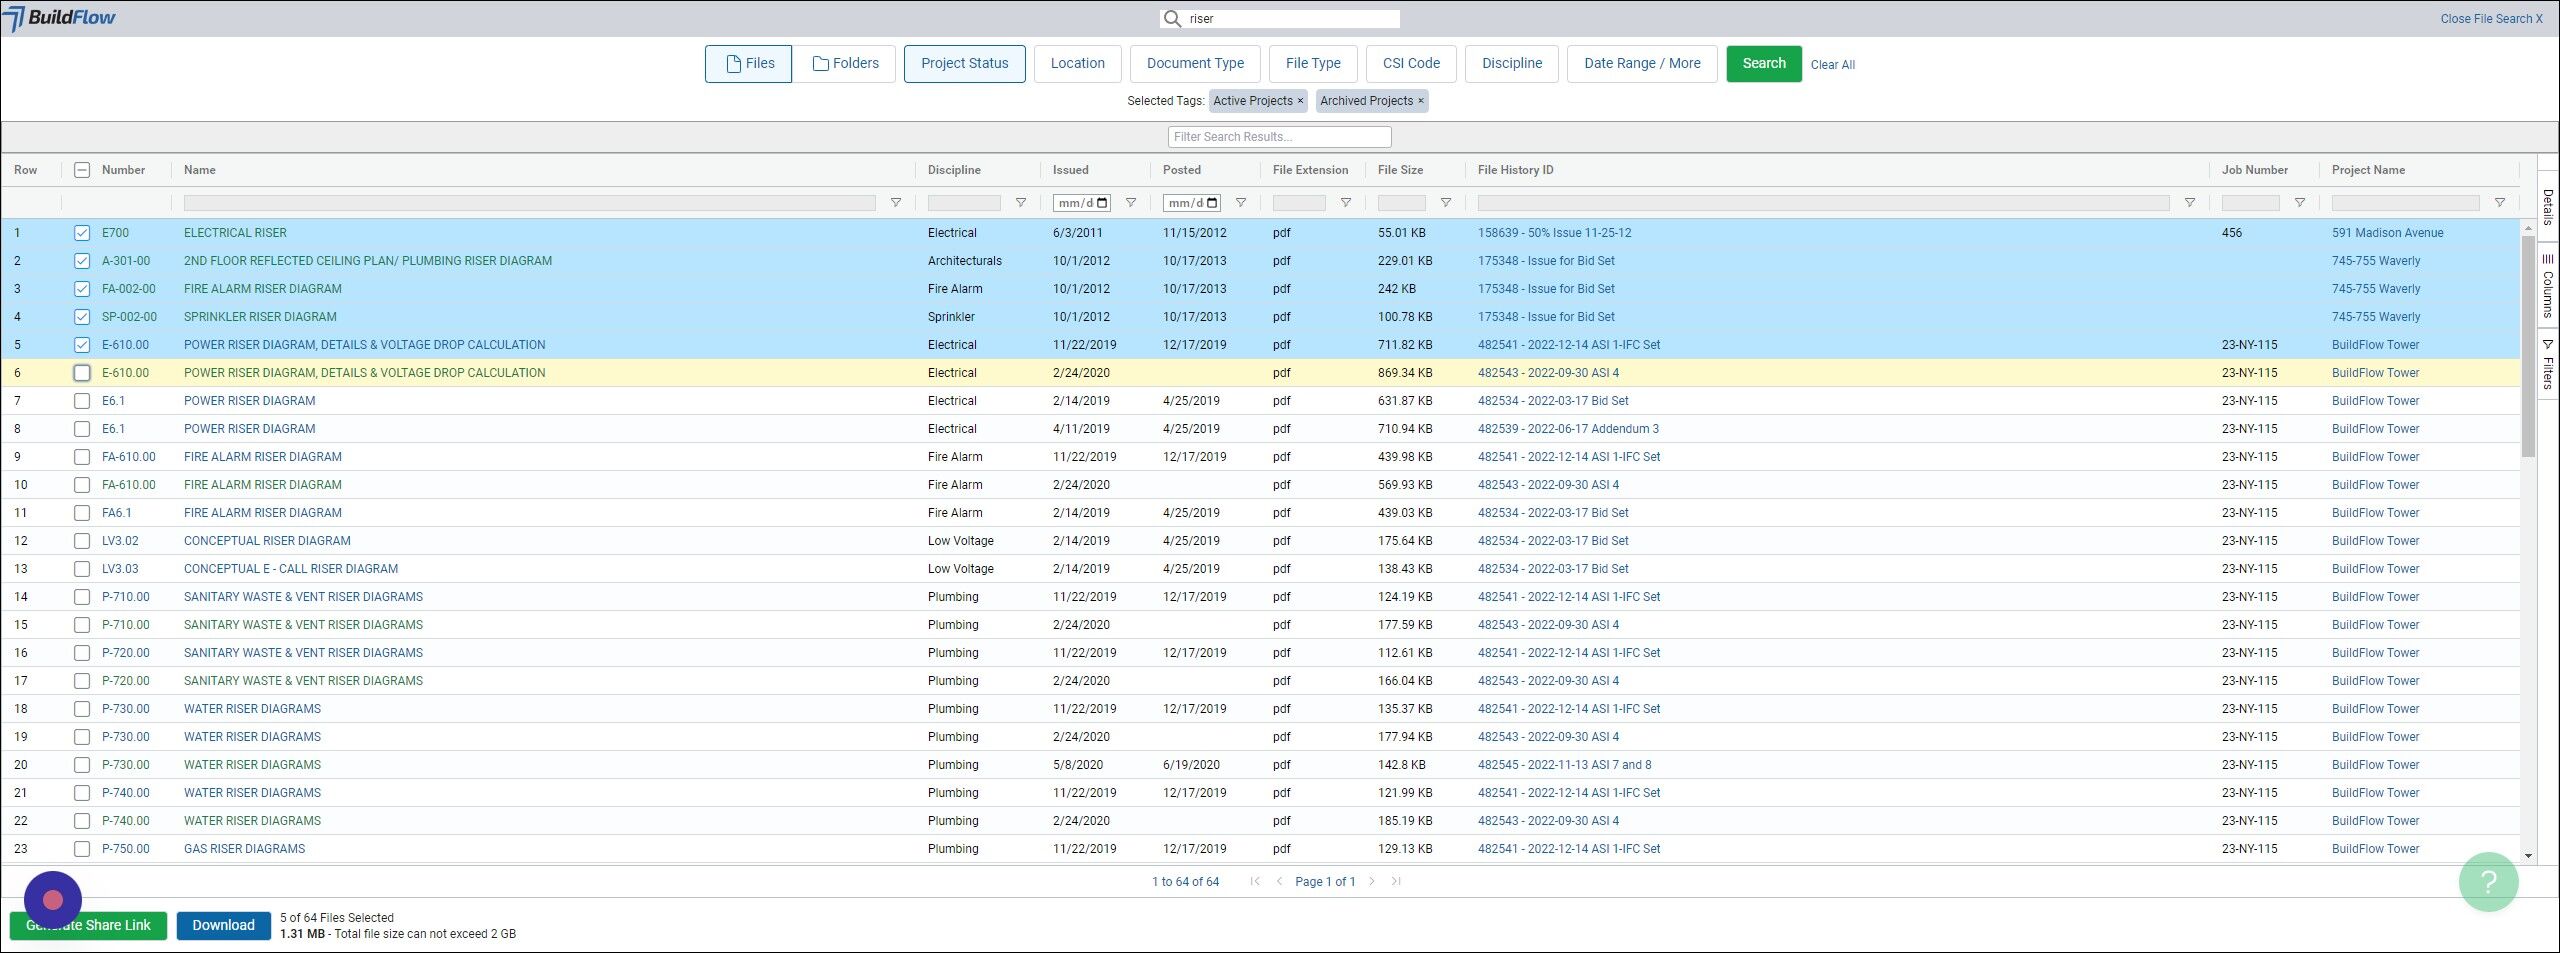Open the Name column filter funnel icon
The width and height of the screenshot is (2560, 953).
(x=895, y=203)
